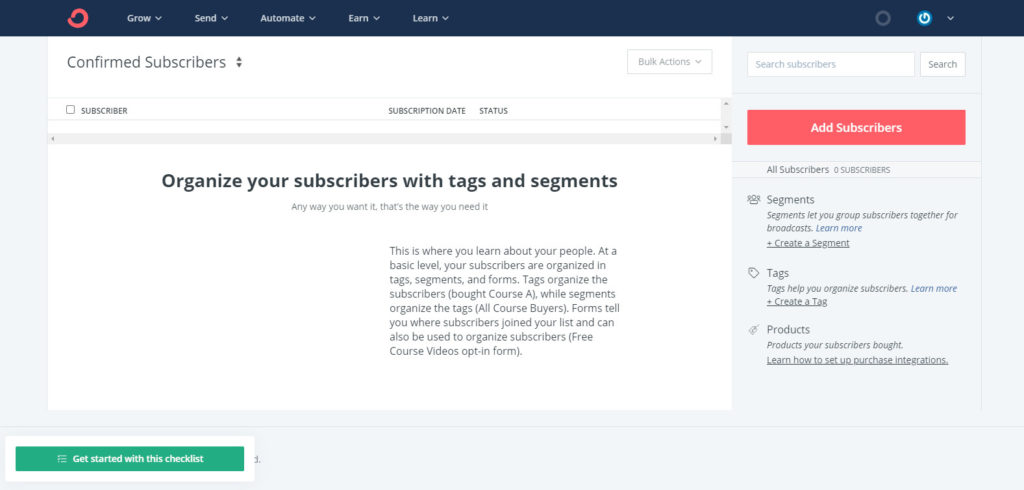
Task: Click the Segments people icon
Action: click(x=754, y=199)
